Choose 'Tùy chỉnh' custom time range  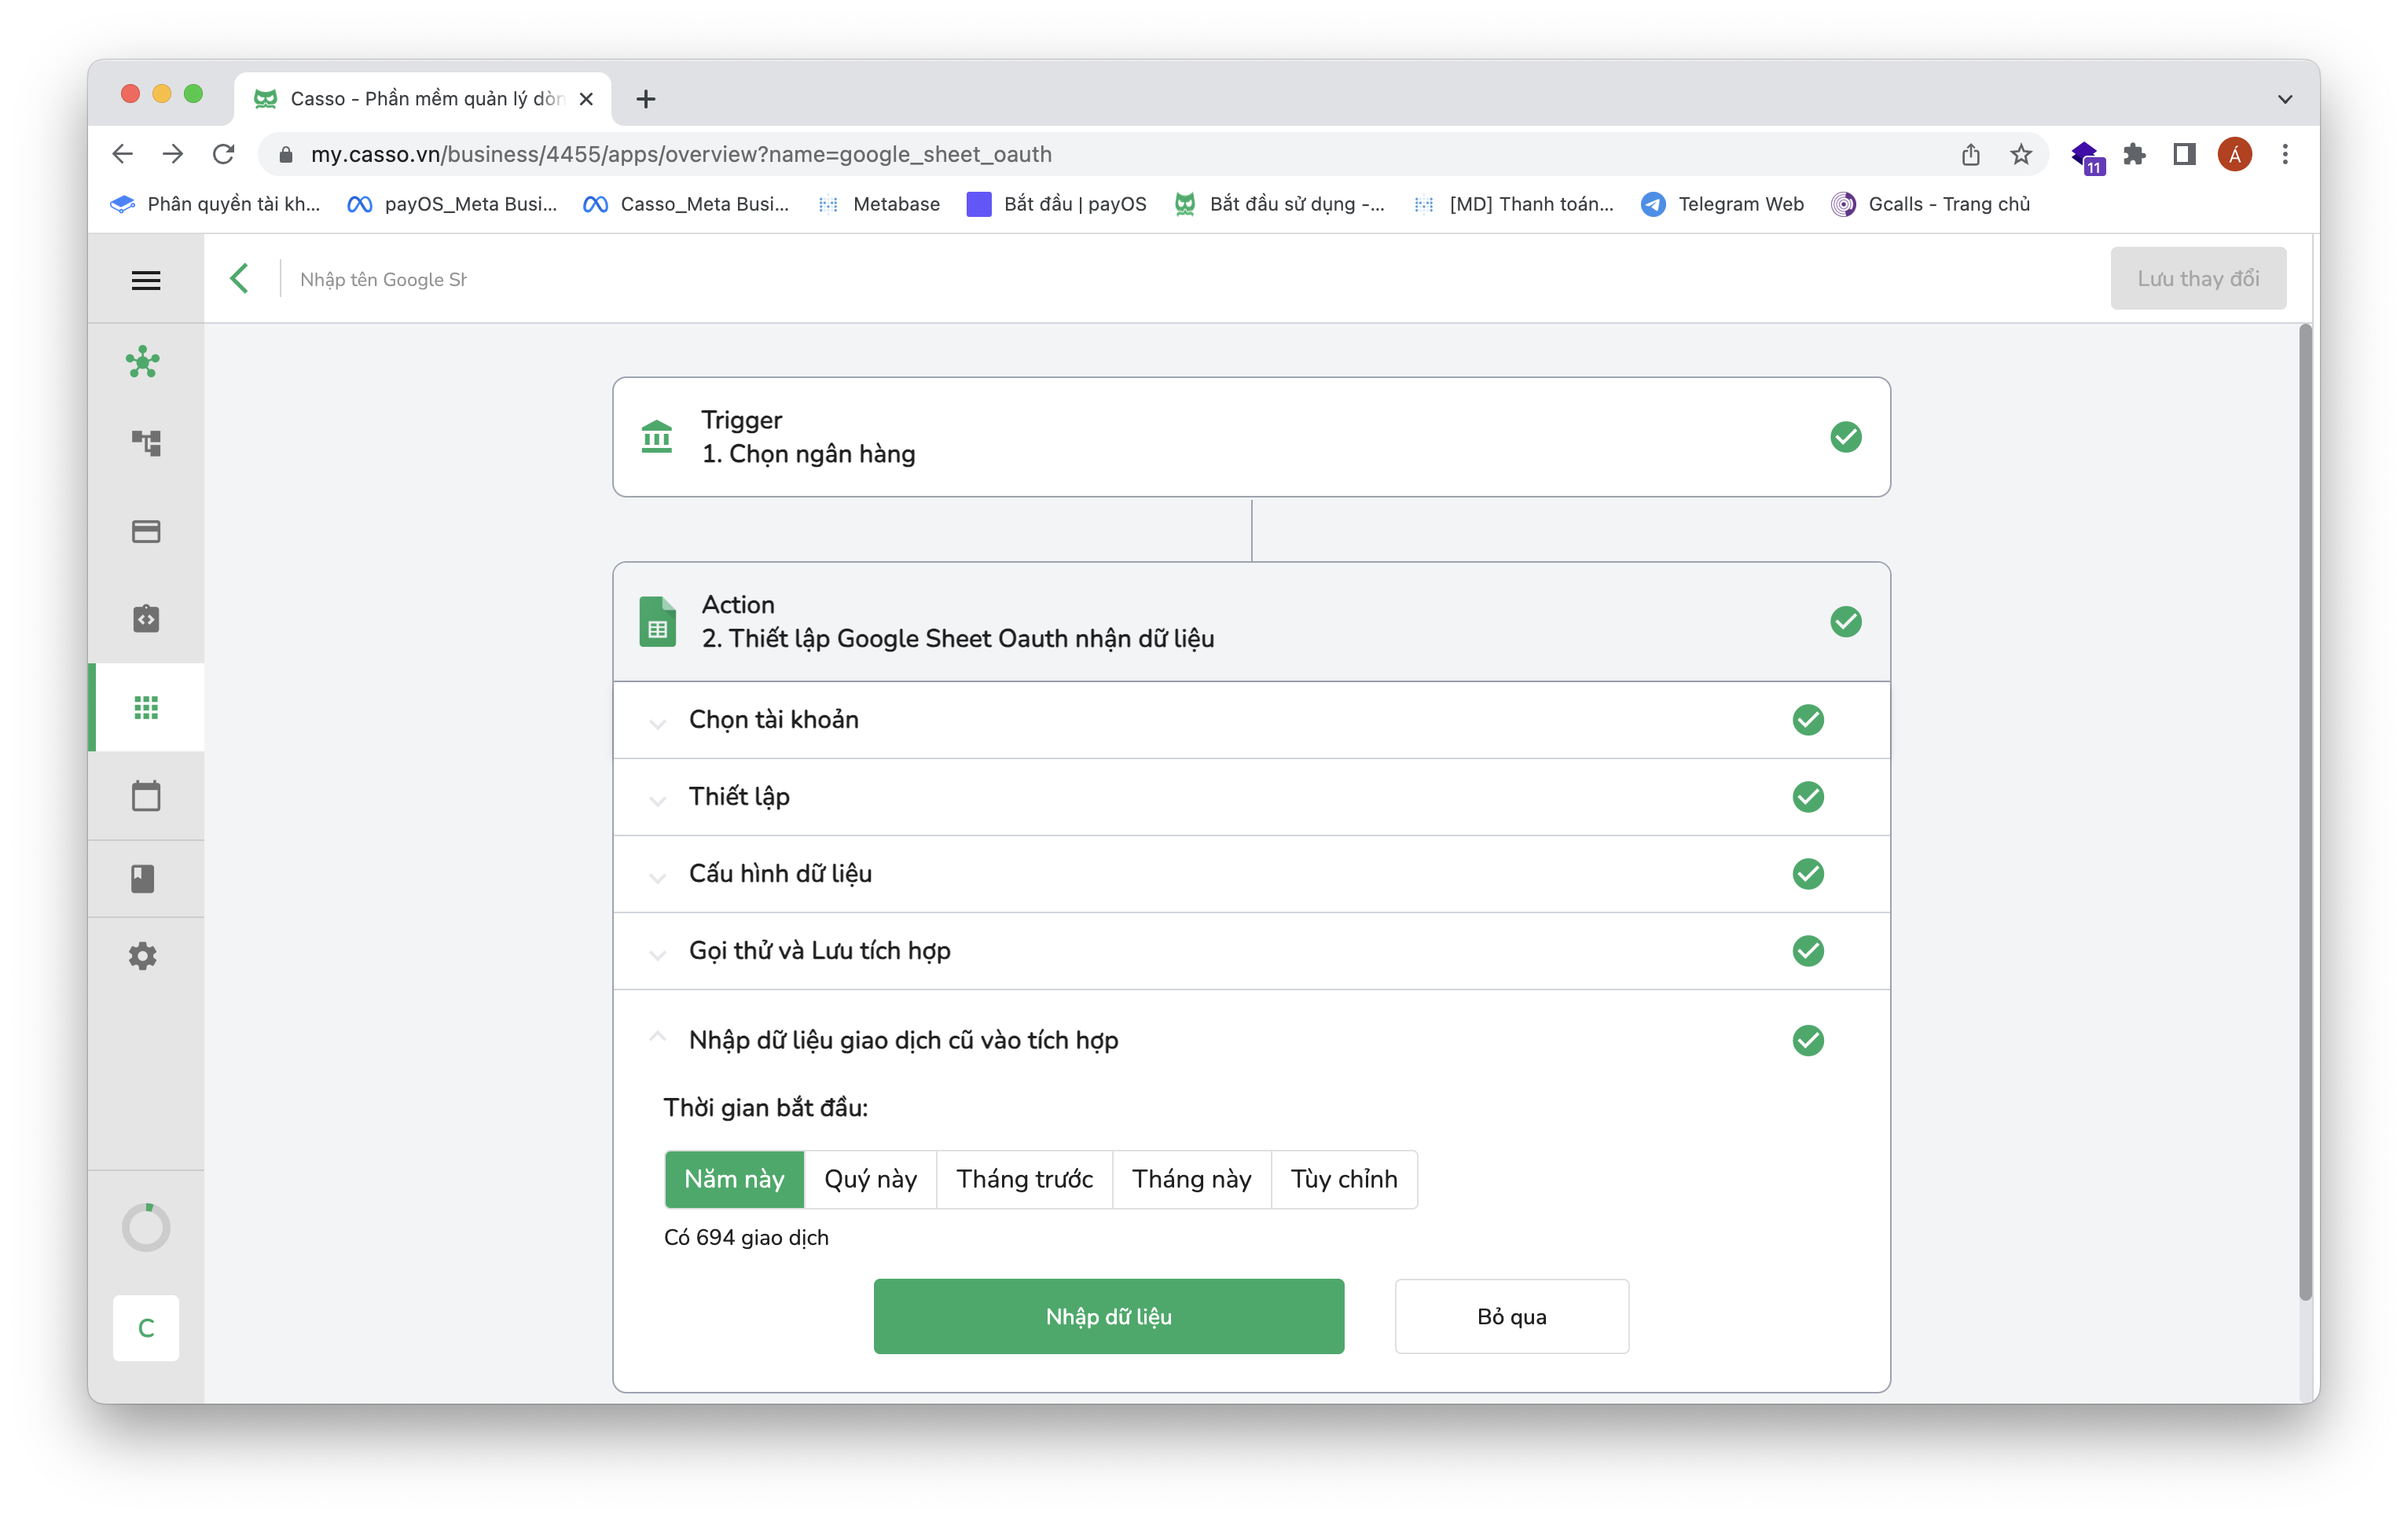[x=1343, y=1179]
